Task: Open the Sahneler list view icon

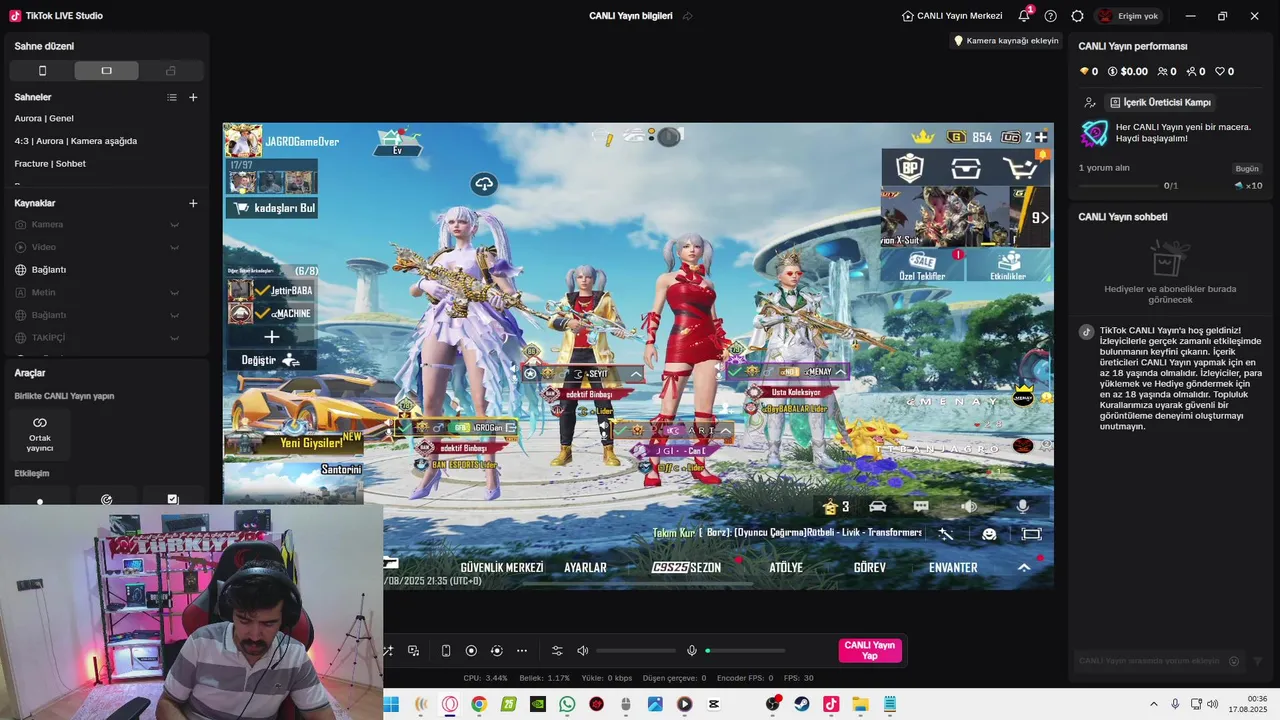Action: pyautogui.click(x=172, y=97)
